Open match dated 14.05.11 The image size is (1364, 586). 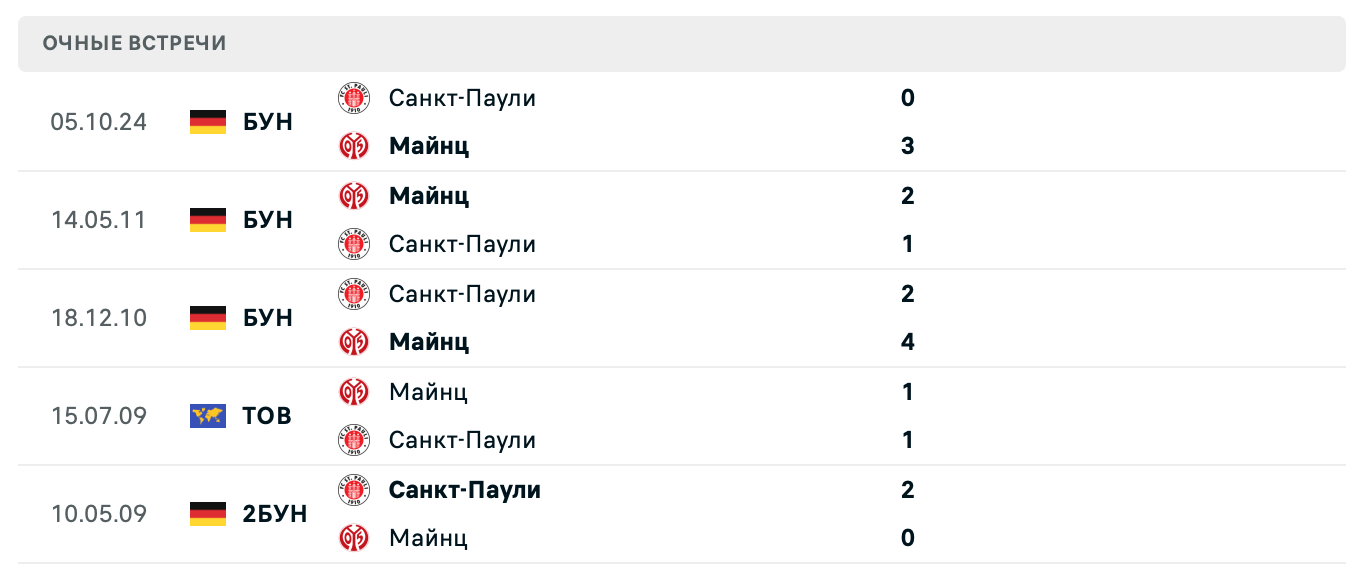[x=99, y=220]
